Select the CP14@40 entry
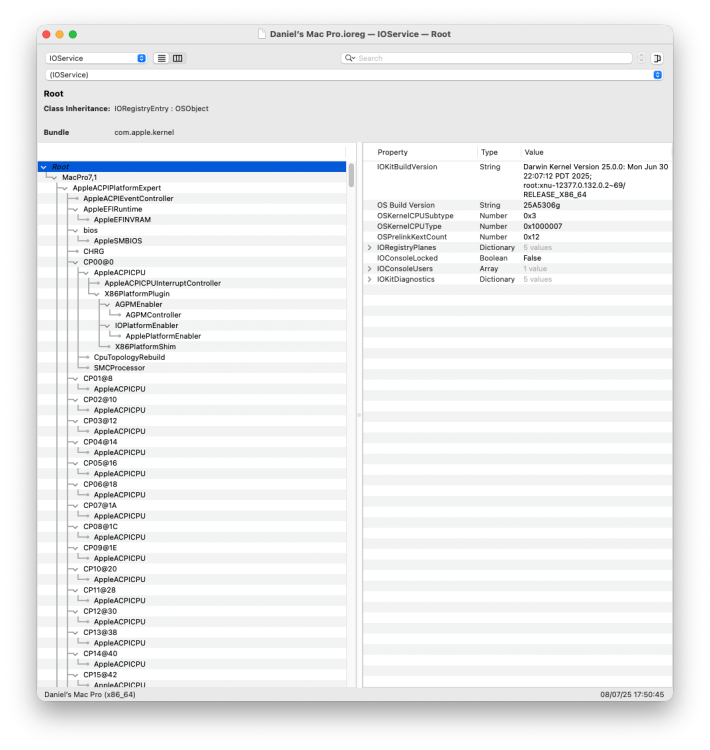The height and width of the screenshot is (750, 710). [100, 654]
